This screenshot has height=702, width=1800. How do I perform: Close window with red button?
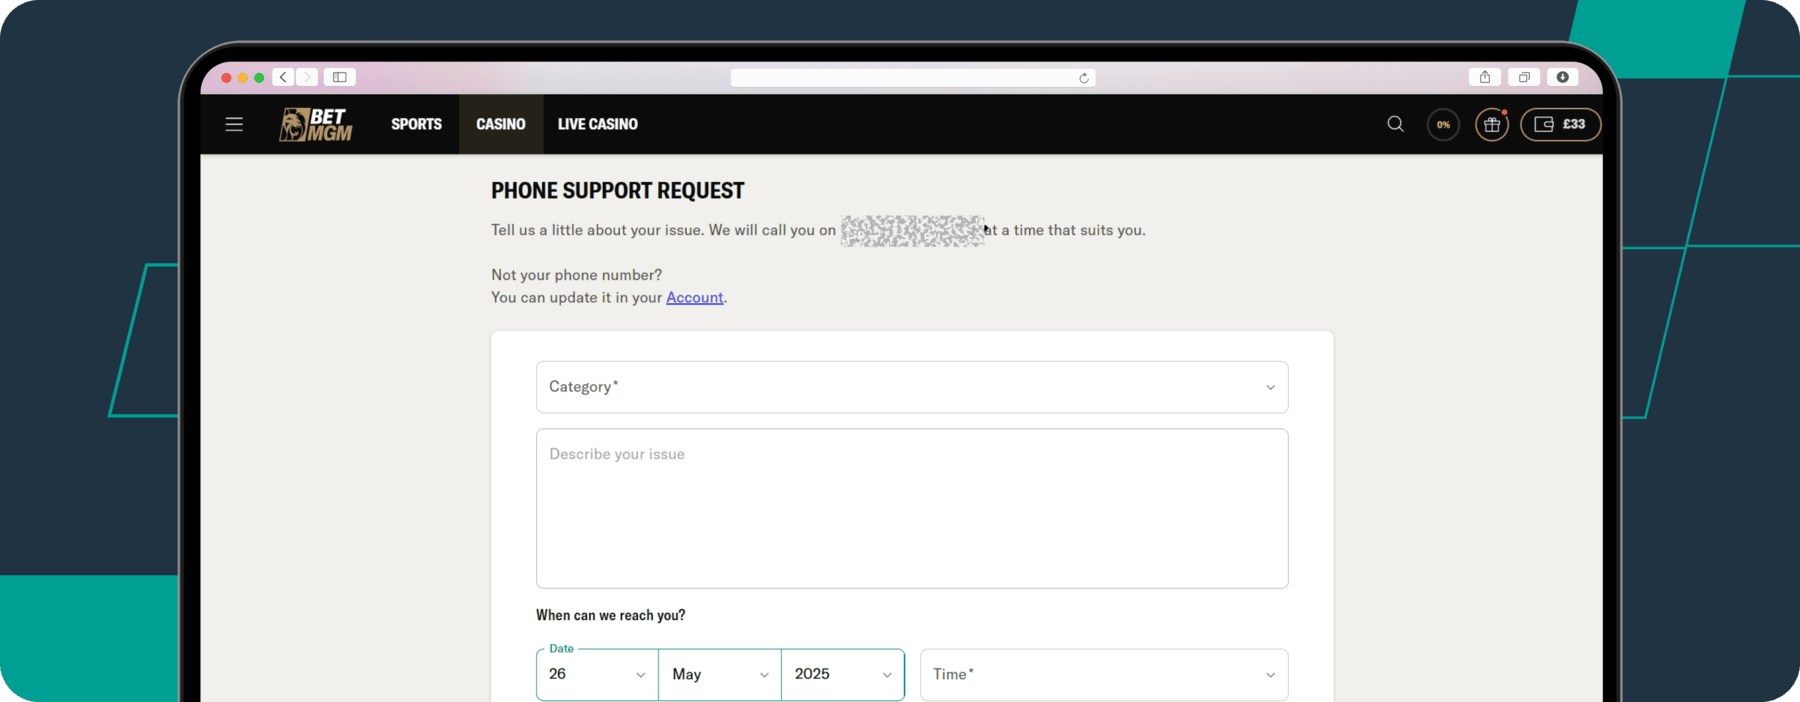pyautogui.click(x=226, y=77)
